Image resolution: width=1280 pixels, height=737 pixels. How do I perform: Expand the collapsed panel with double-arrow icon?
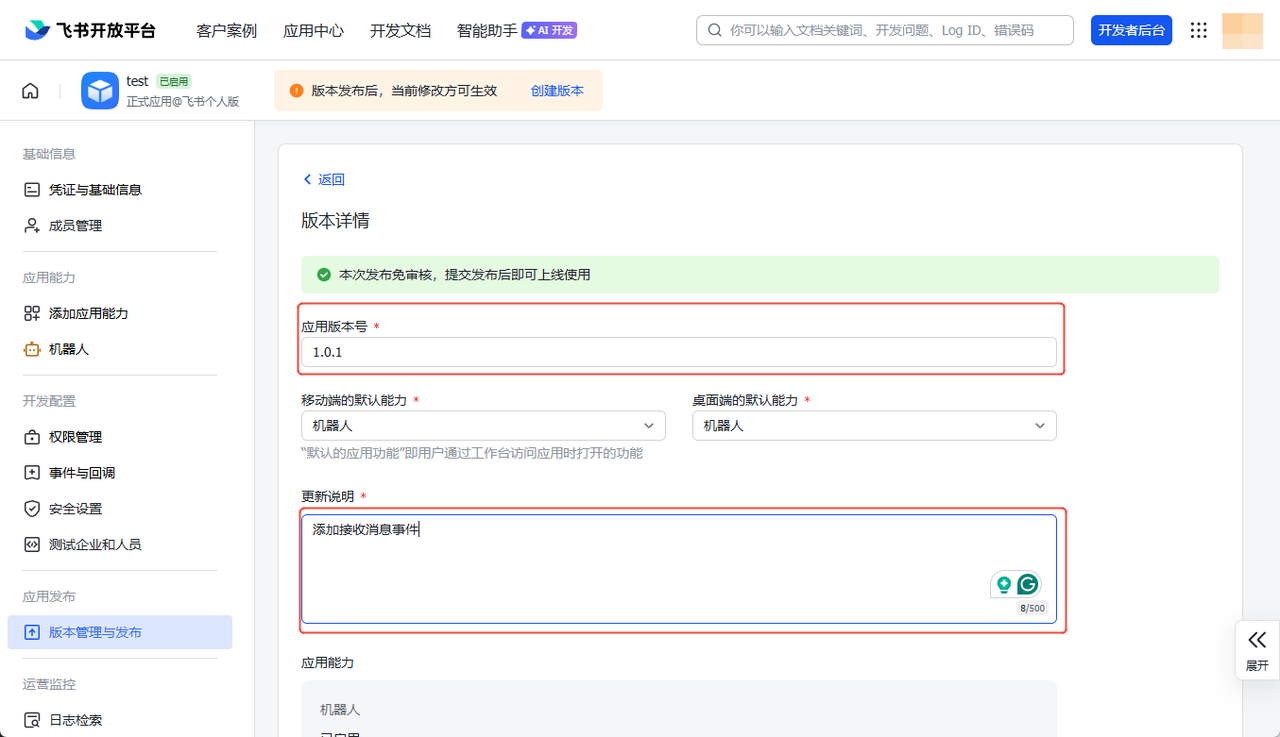tap(1257, 648)
